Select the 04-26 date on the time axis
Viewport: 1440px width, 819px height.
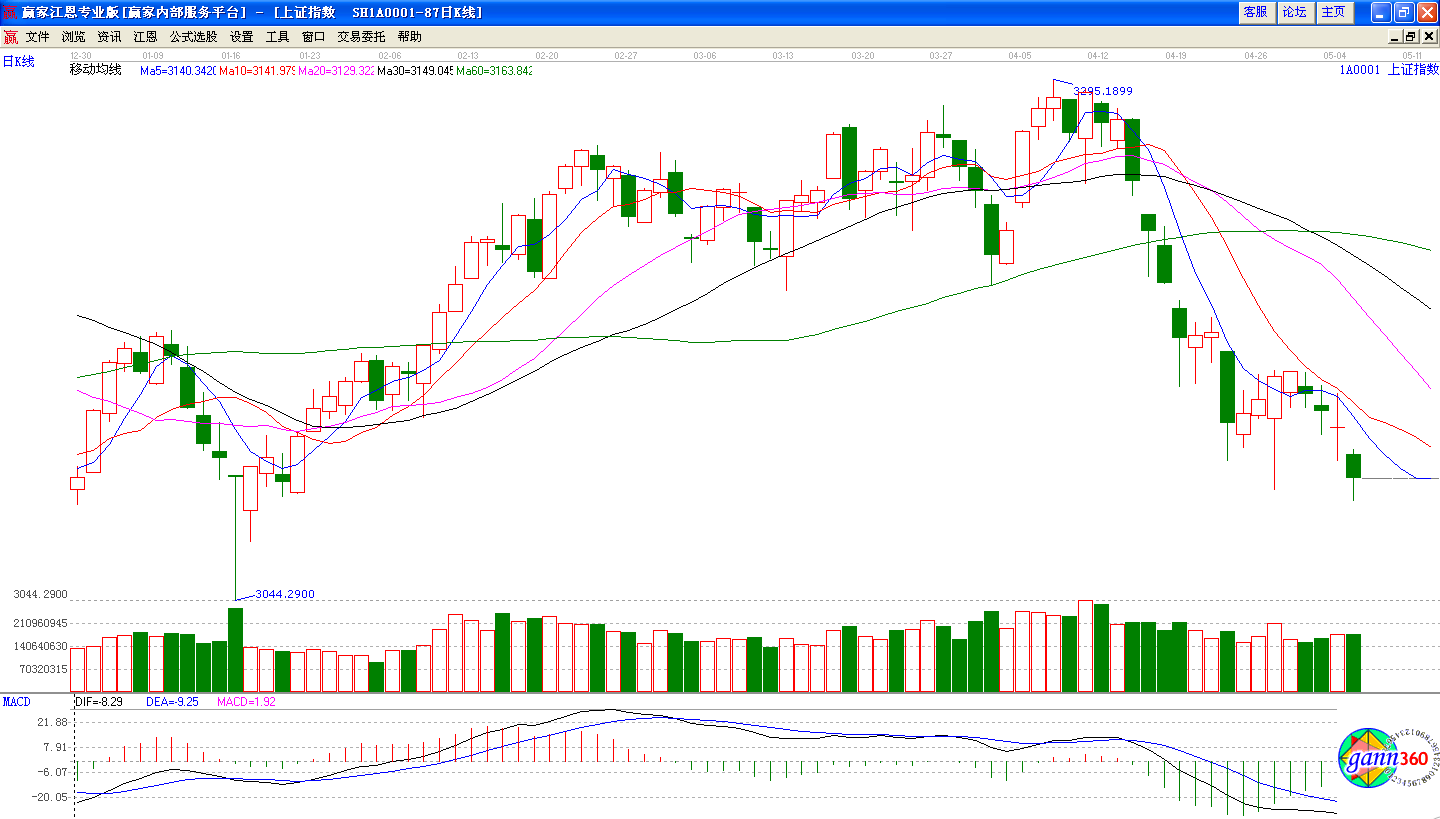tap(1256, 56)
